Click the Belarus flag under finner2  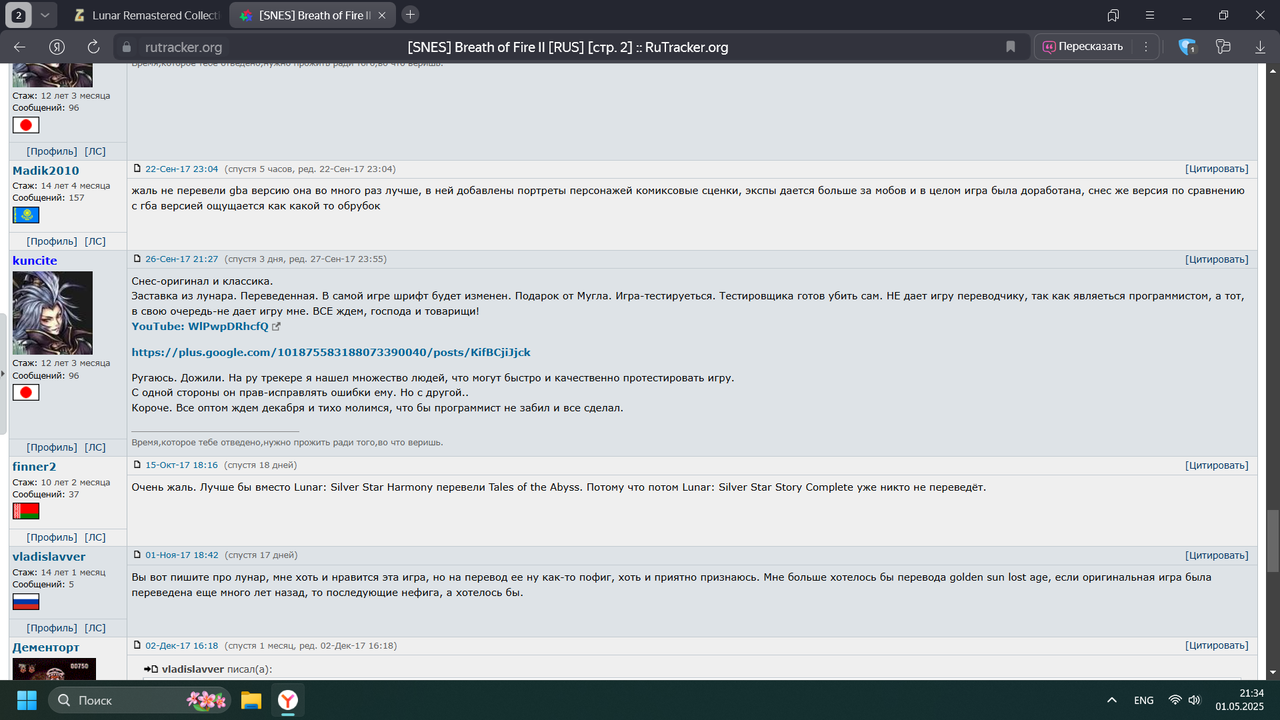click(x=25, y=511)
